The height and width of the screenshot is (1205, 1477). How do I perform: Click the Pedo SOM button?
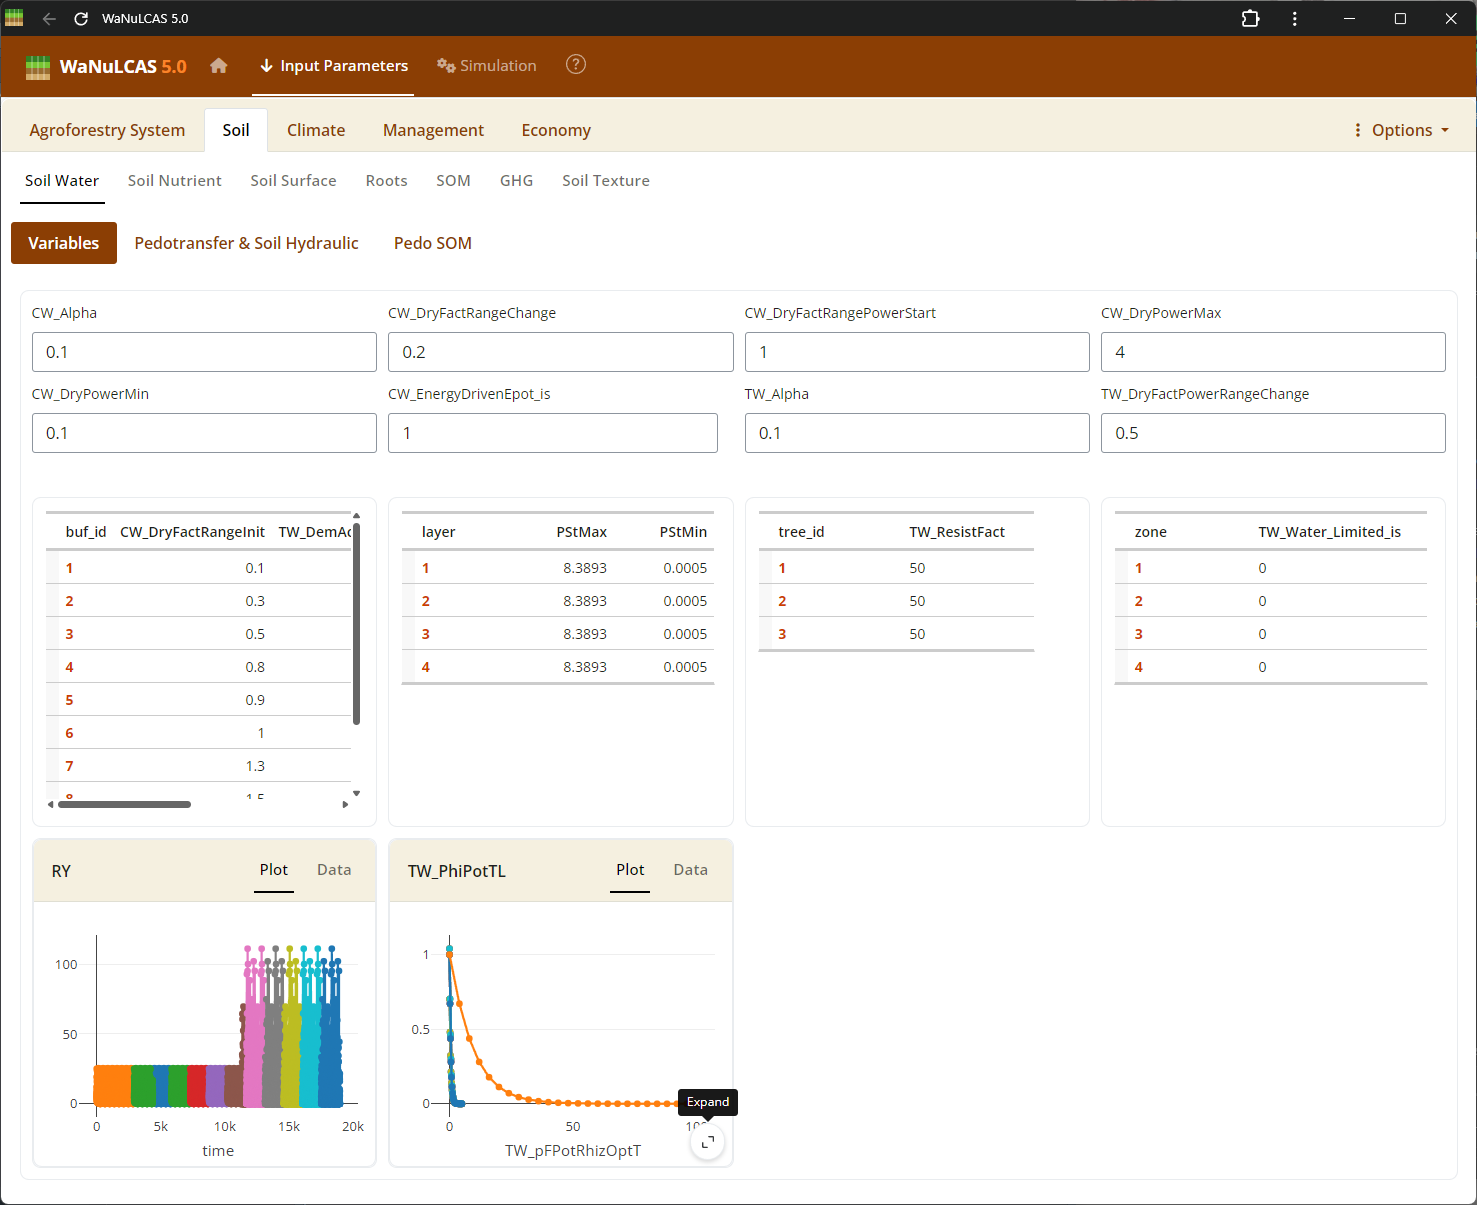[x=432, y=242]
